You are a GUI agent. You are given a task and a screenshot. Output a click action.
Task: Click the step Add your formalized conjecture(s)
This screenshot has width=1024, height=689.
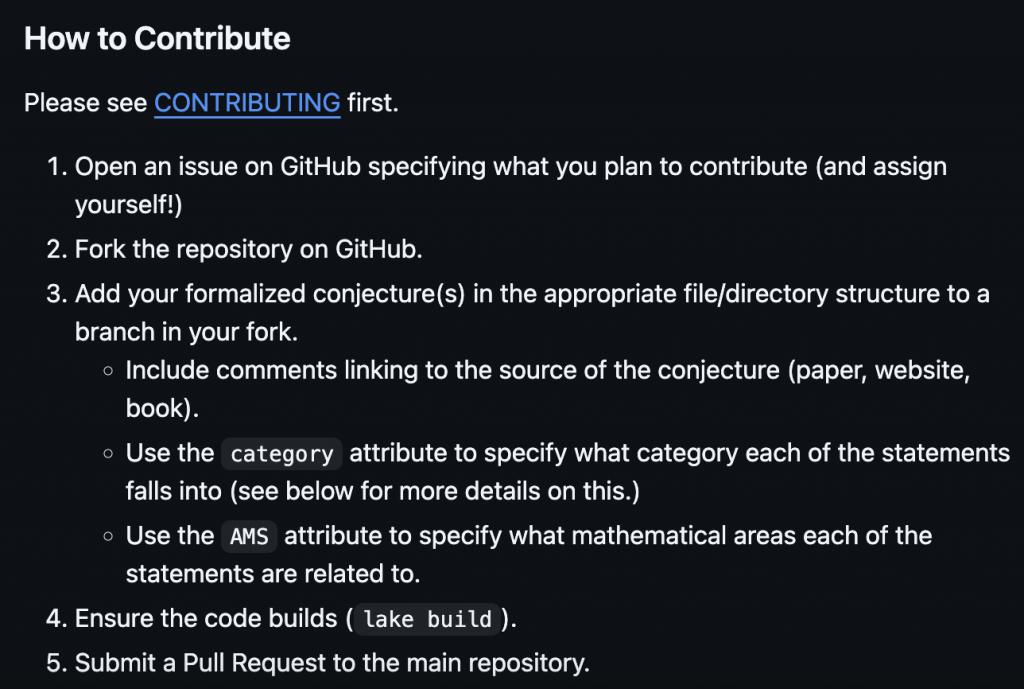click(x=517, y=313)
